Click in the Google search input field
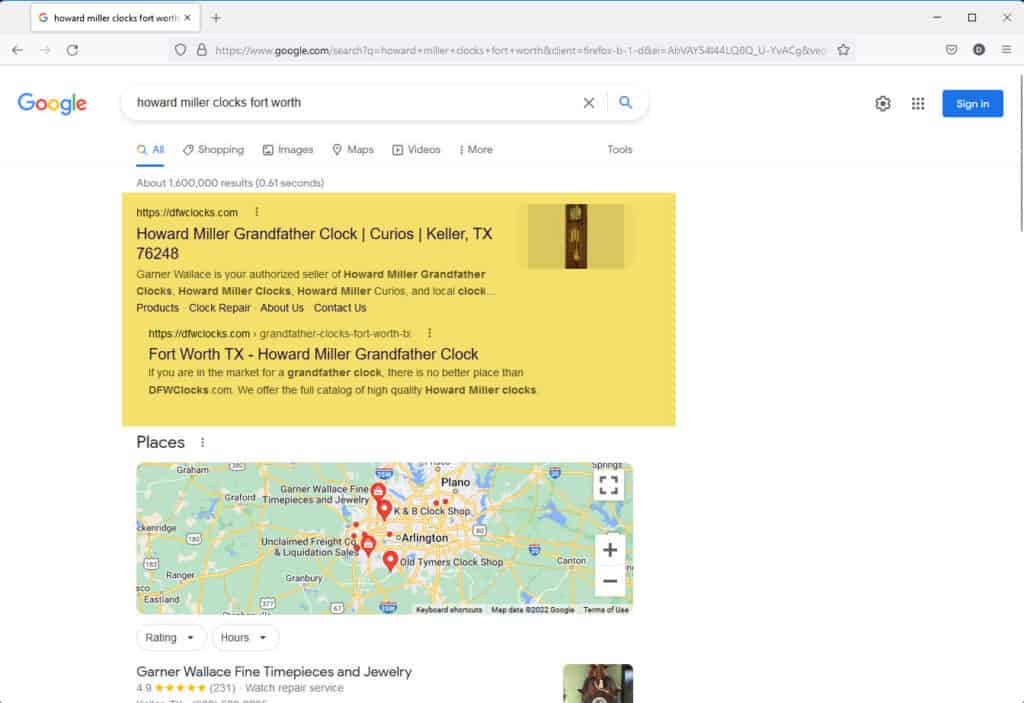The height and width of the screenshot is (703, 1024). pos(353,103)
